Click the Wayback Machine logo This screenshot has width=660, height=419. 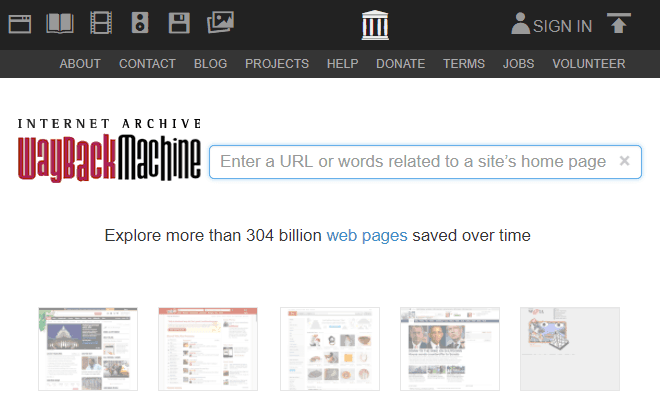tap(109, 152)
